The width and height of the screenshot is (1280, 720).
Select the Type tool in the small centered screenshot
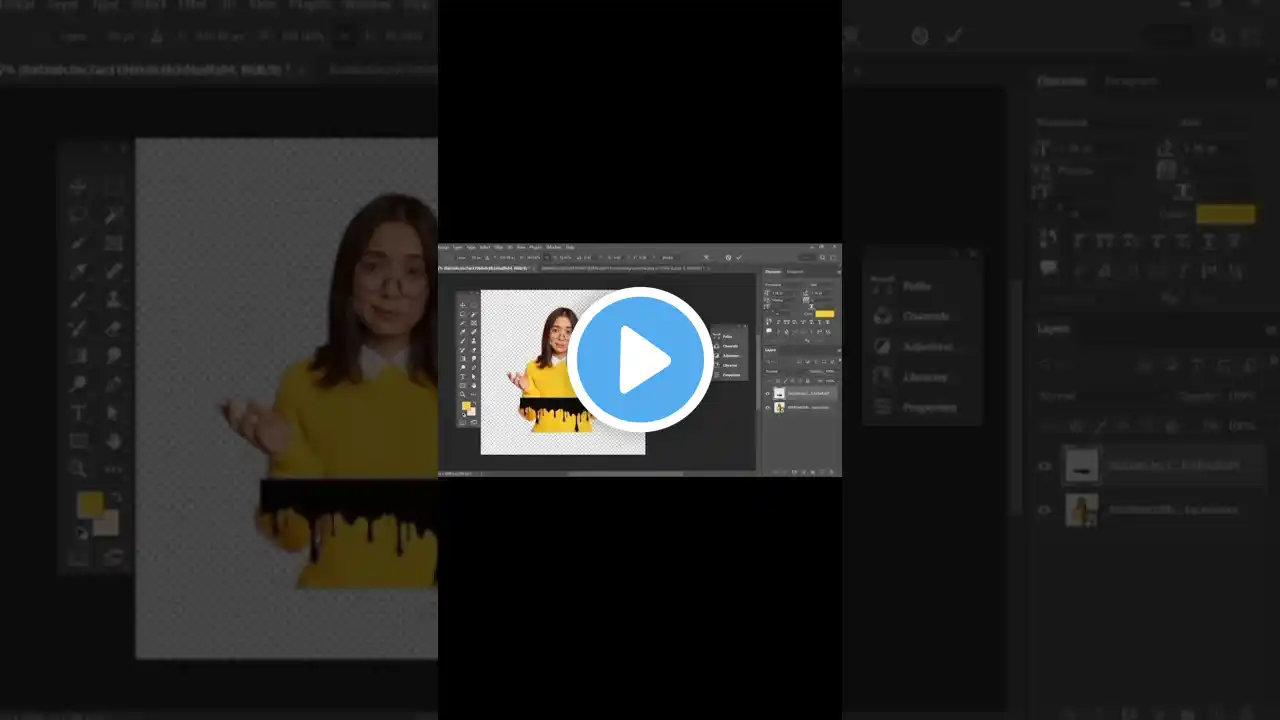[x=462, y=377]
